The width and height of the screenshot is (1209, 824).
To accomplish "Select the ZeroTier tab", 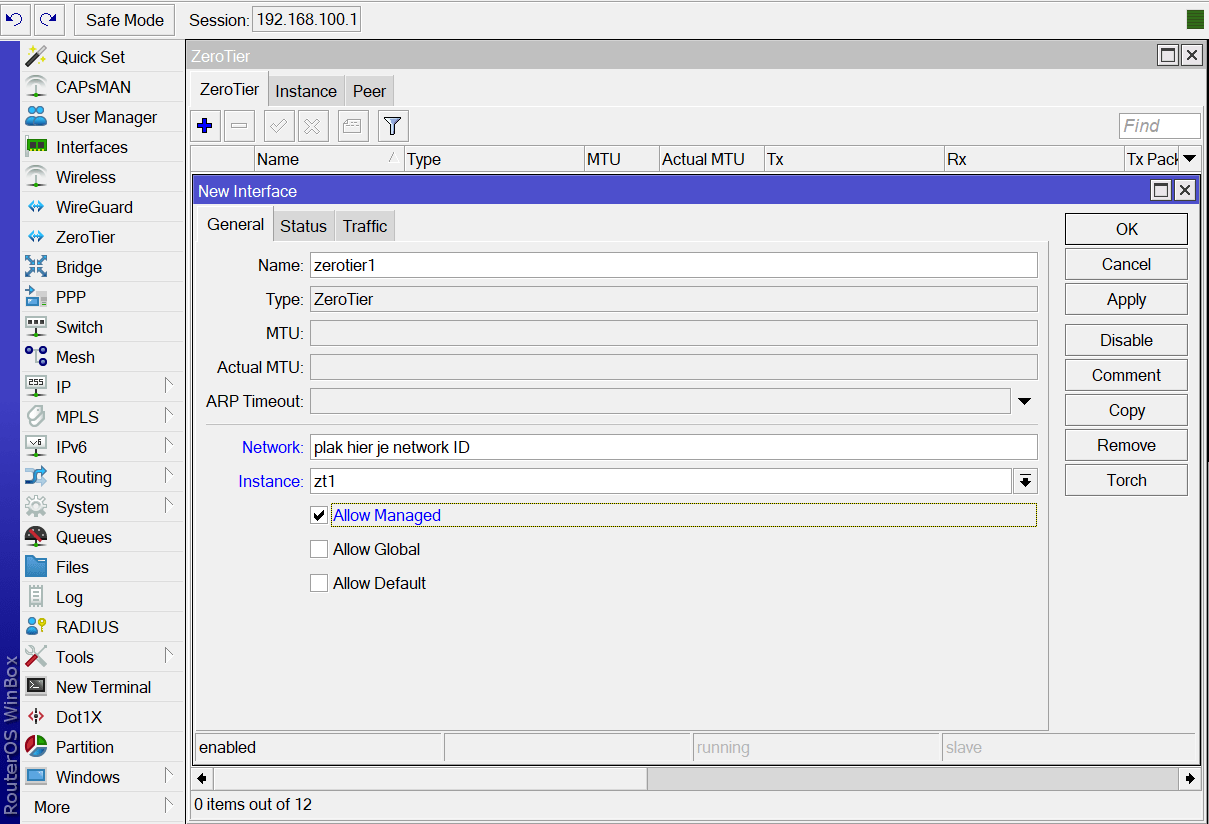I will [x=230, y=89].
